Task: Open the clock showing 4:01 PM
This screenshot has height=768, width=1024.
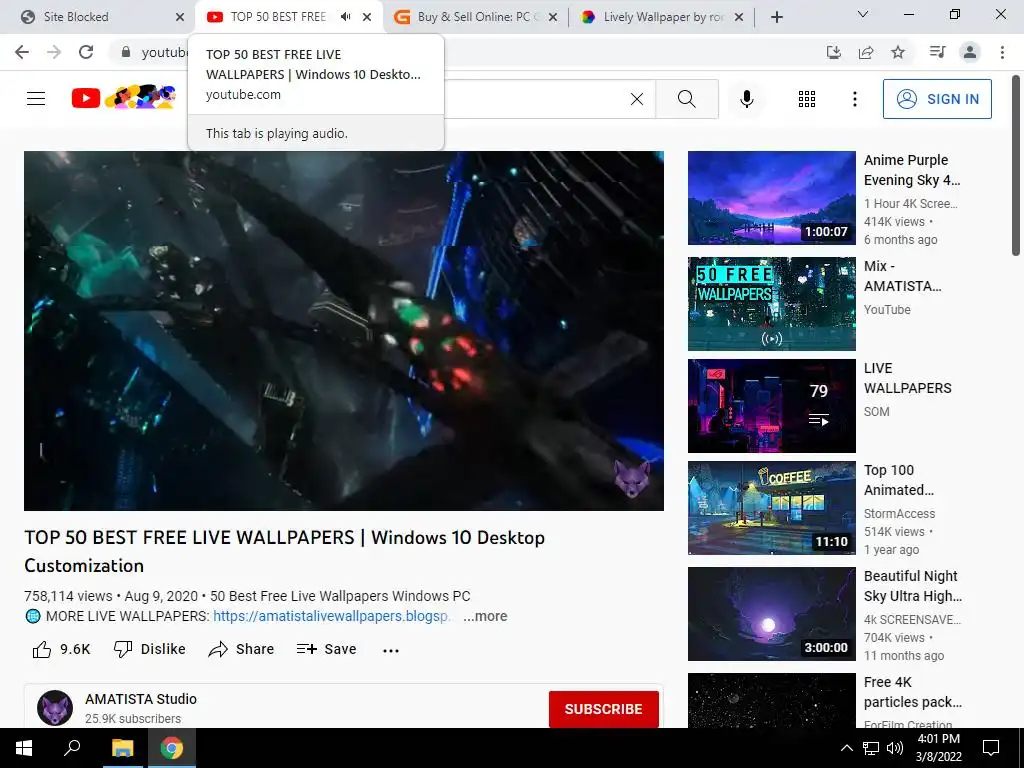Action: (x=938, y=748)
